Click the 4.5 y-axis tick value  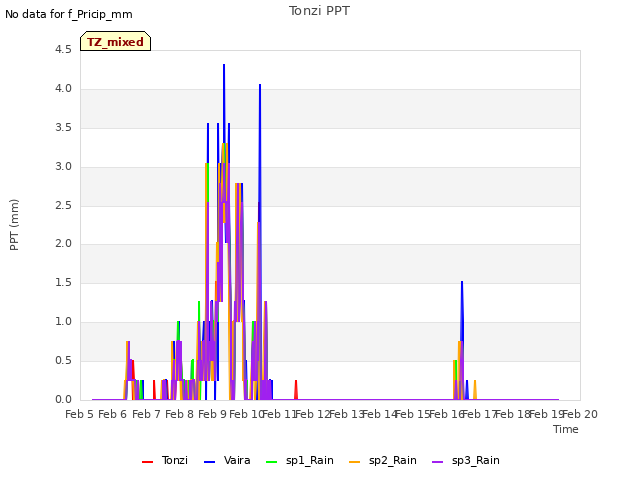click(63, 50)
